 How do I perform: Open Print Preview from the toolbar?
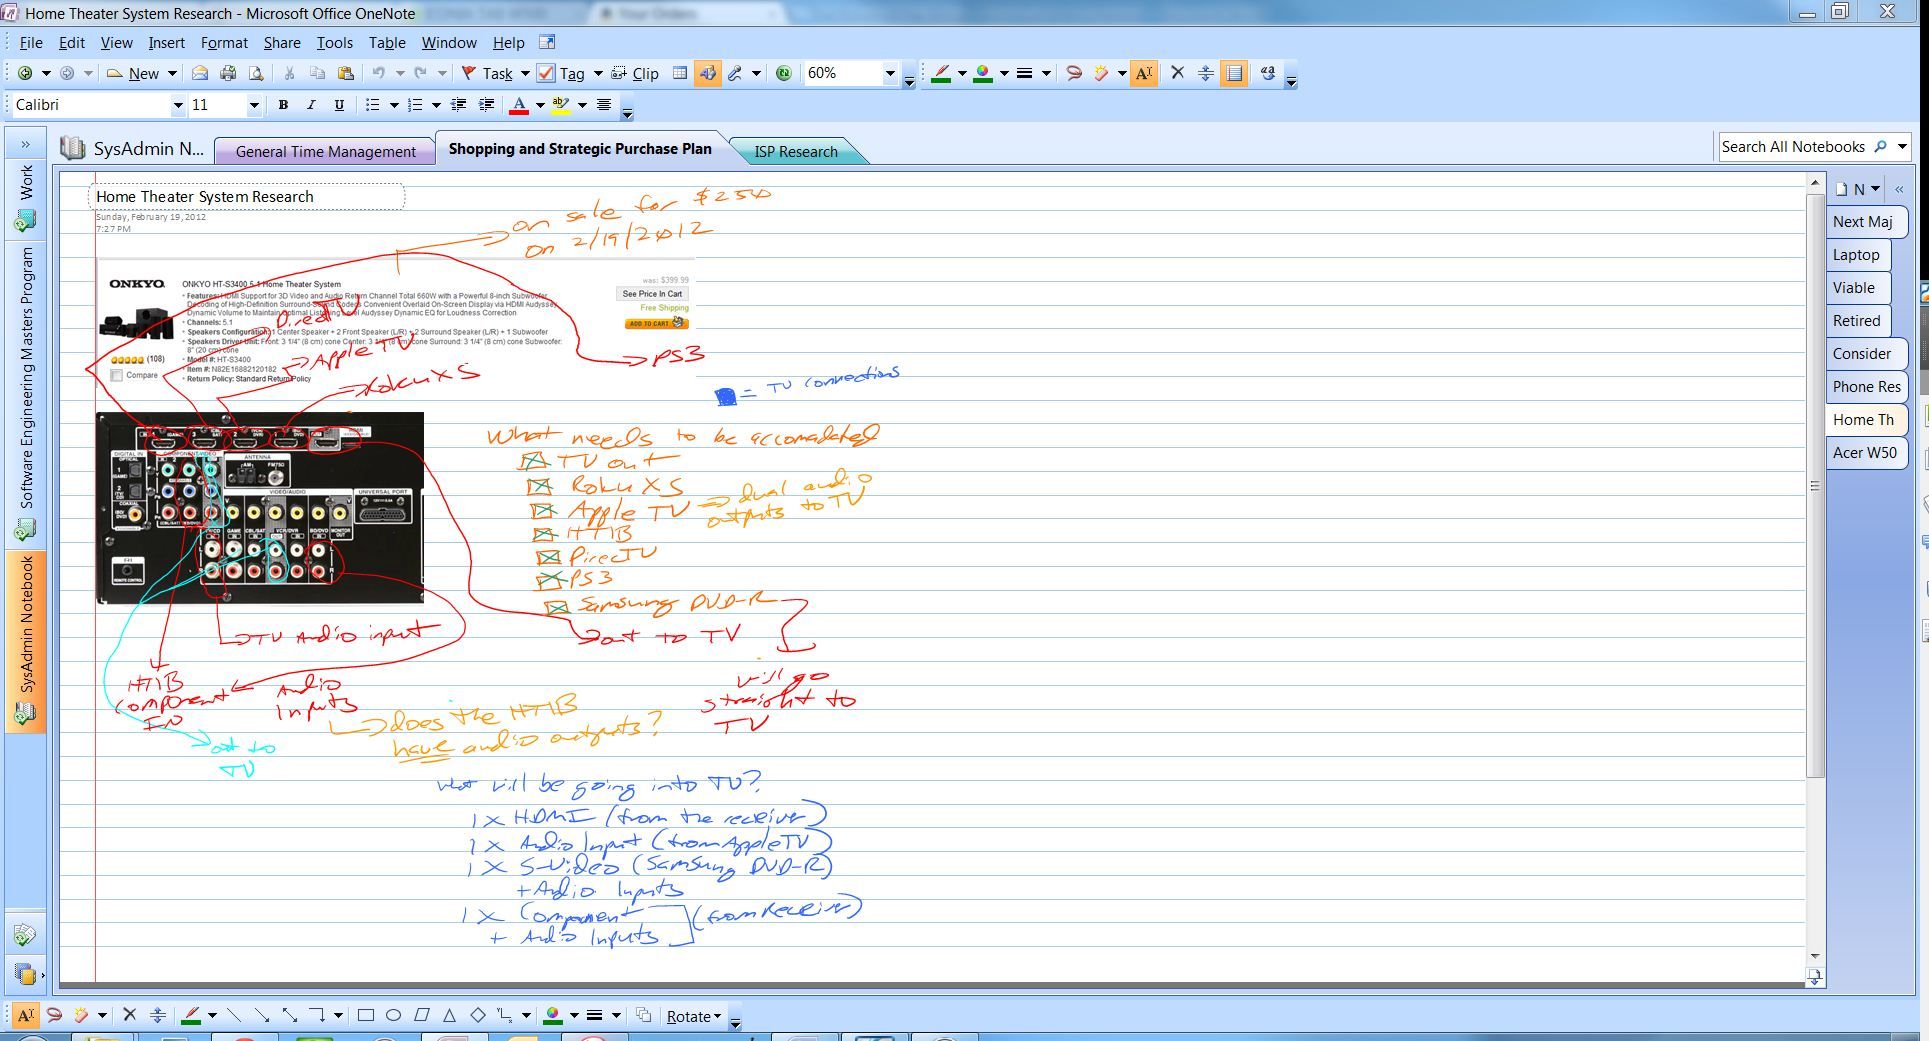[x=256, y=73]
